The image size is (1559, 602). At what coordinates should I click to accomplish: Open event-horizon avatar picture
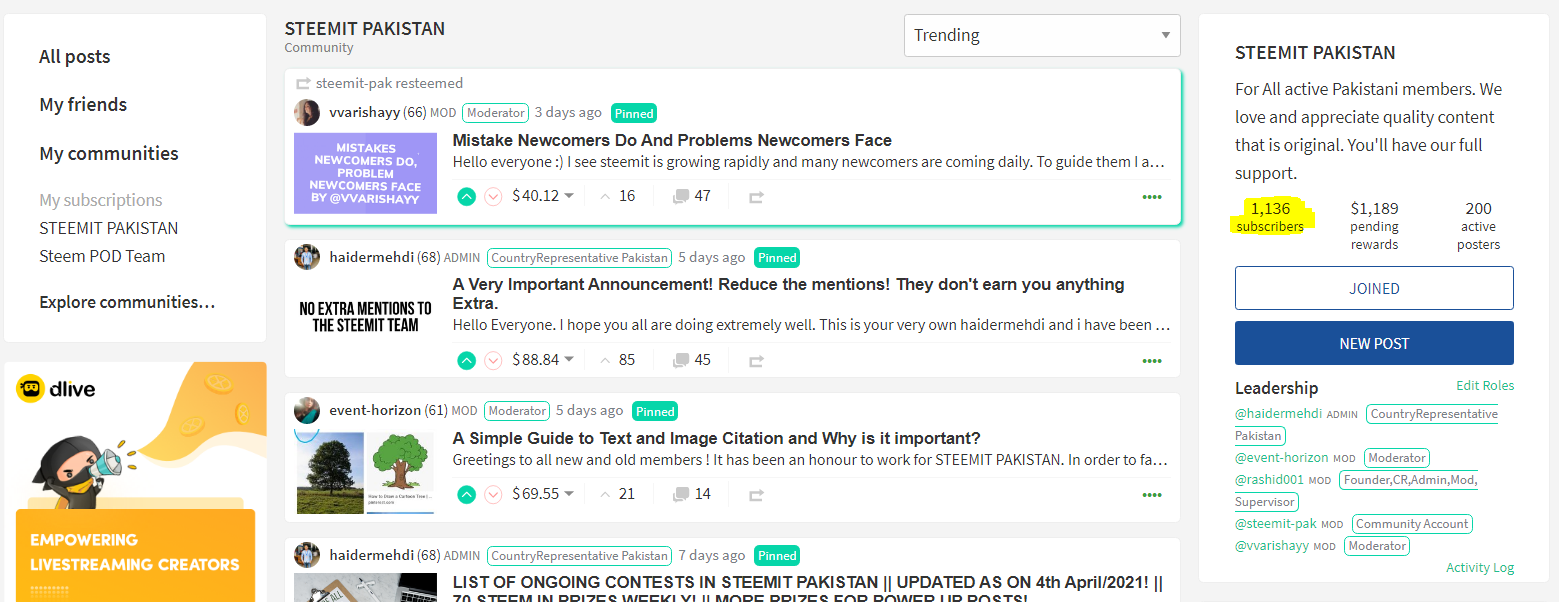pyautogui.click(x=307, y=410)
